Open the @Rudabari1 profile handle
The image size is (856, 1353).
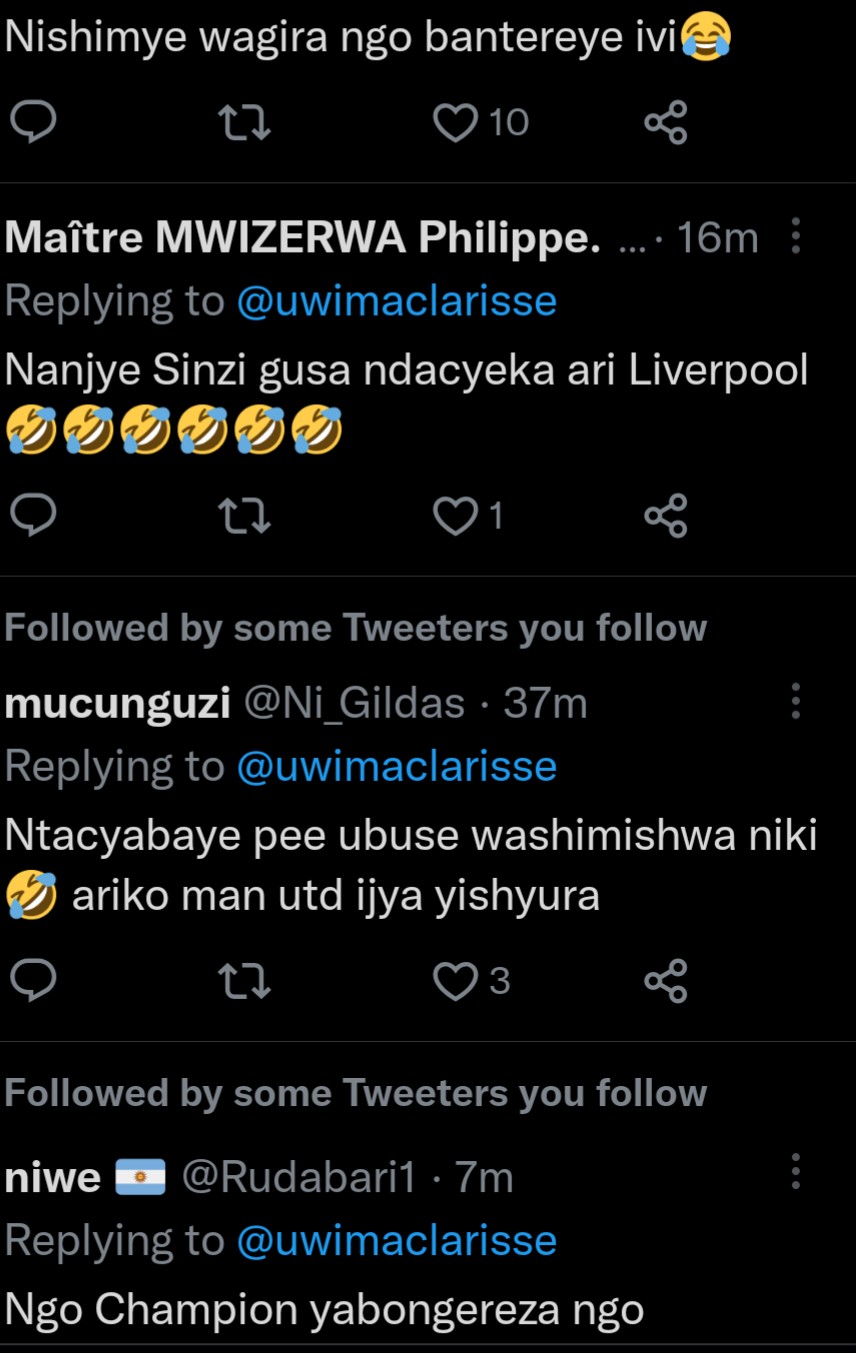[297, 1178]
